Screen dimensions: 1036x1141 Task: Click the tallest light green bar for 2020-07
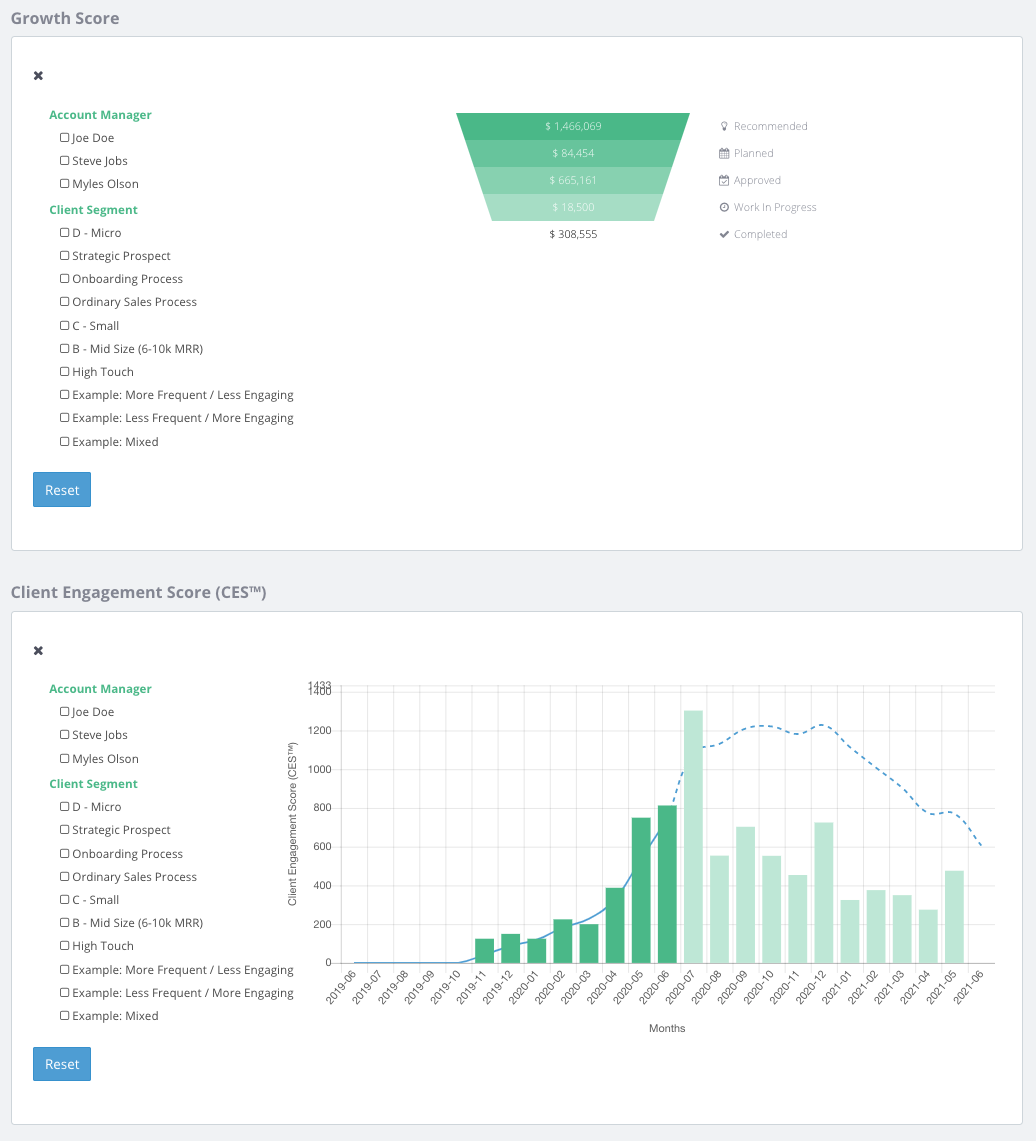[x=693, y=837]
